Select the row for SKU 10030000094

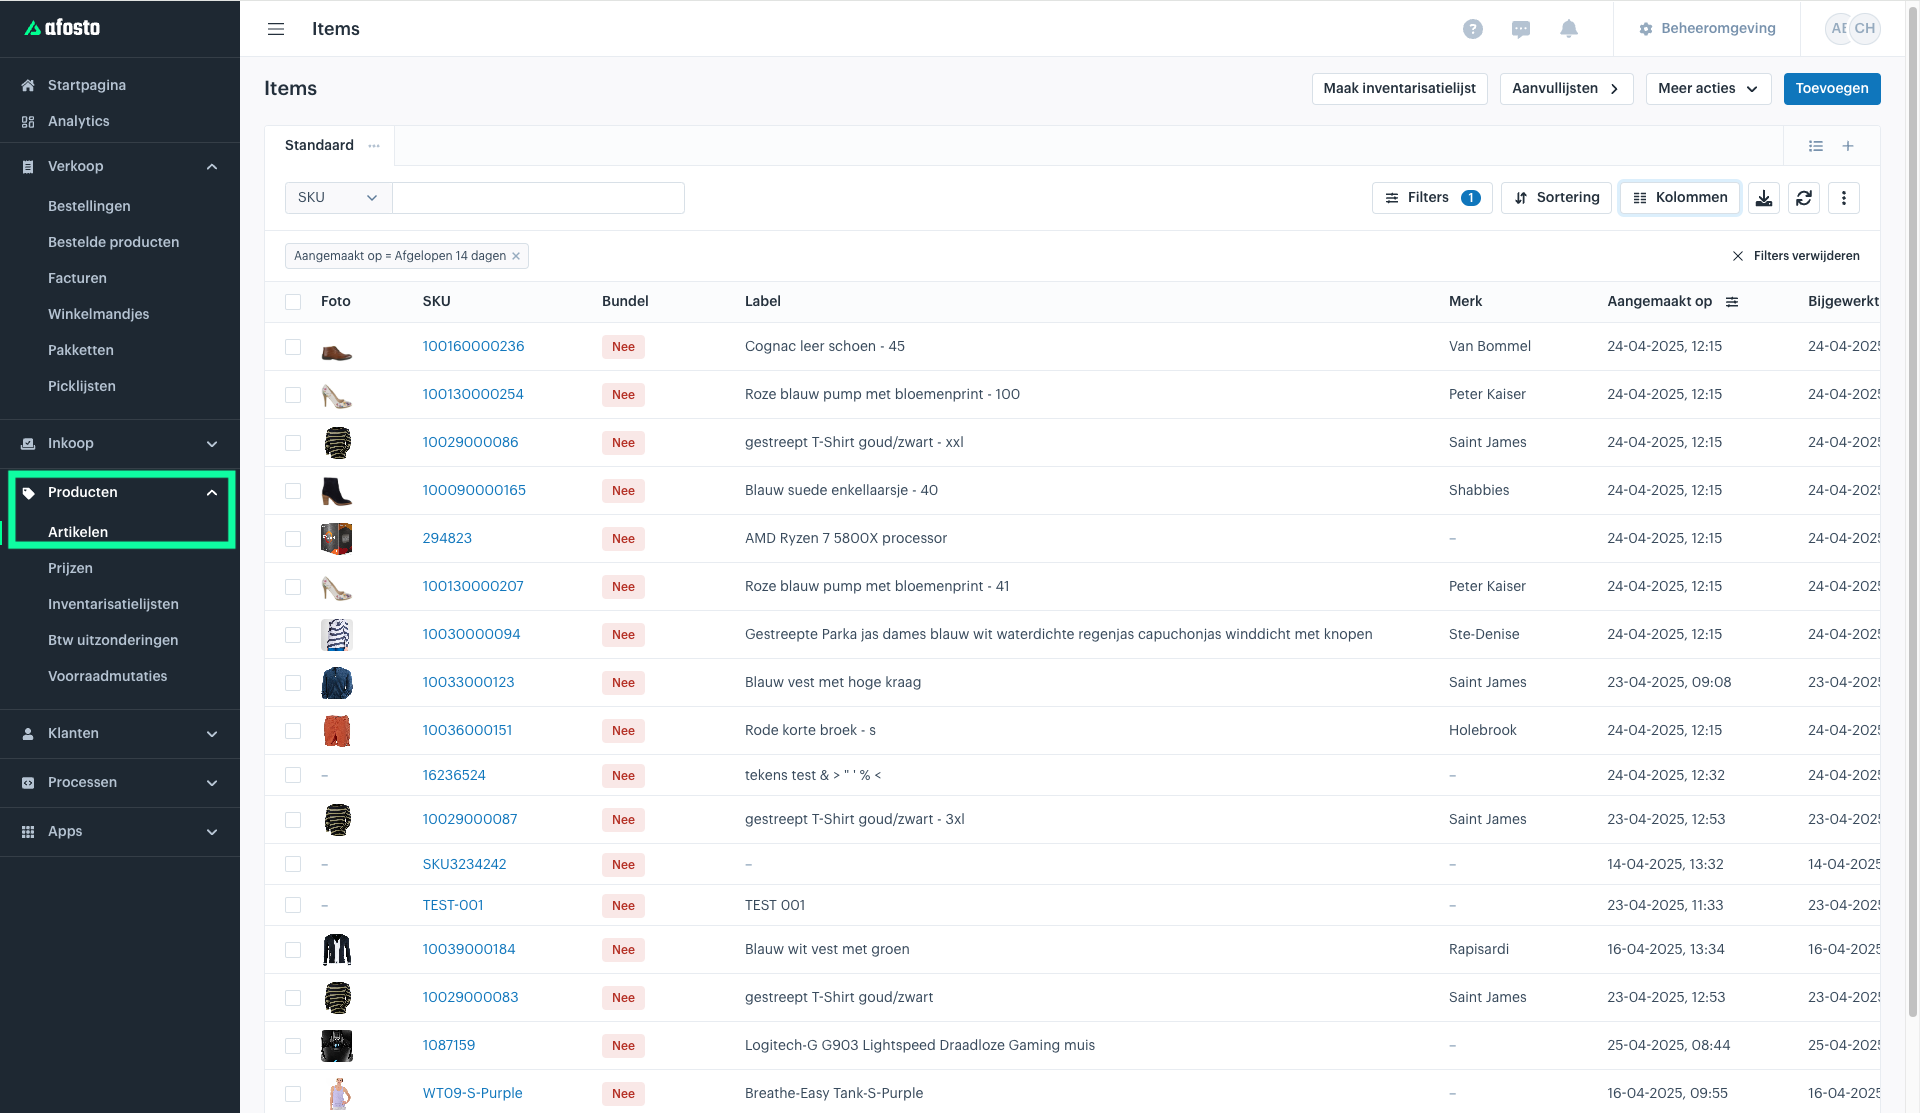click(x=293, y=635)
